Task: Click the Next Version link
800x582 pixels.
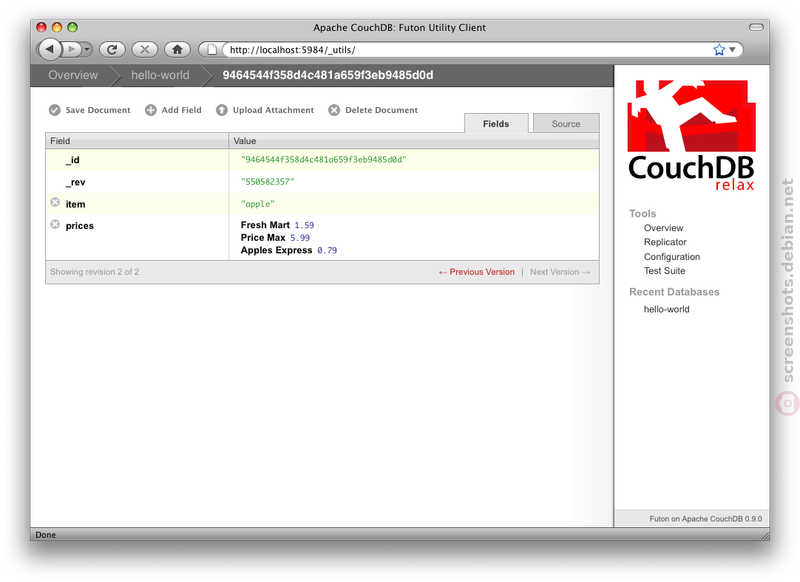Action: 560,272
